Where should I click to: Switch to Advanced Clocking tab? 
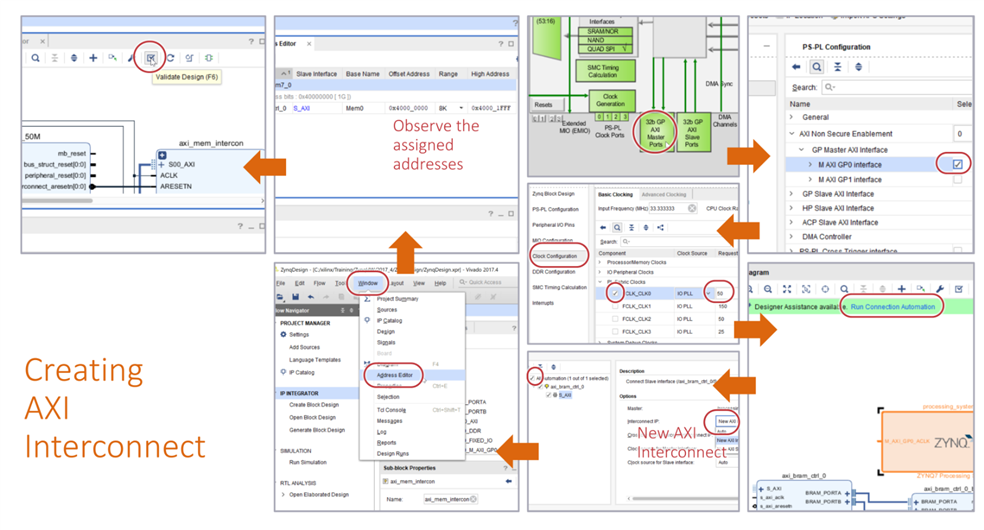pyautogui.click(x=664, y=194)
